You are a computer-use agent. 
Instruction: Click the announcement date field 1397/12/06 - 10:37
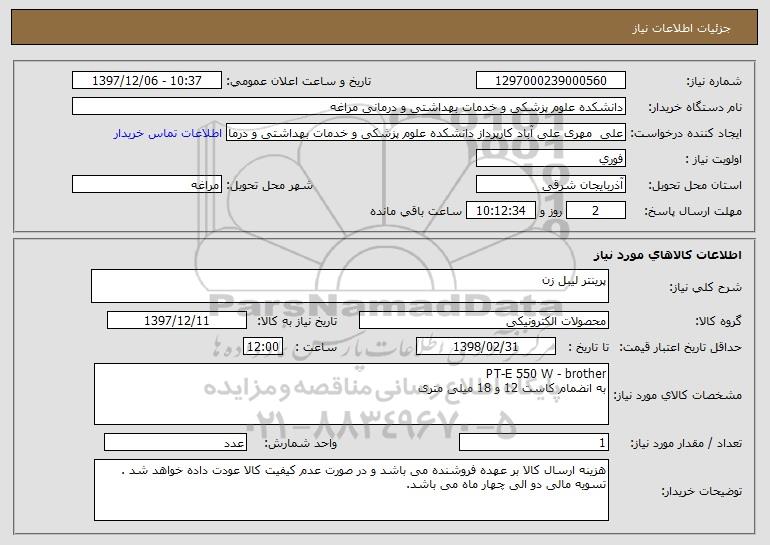coord(147,81)
